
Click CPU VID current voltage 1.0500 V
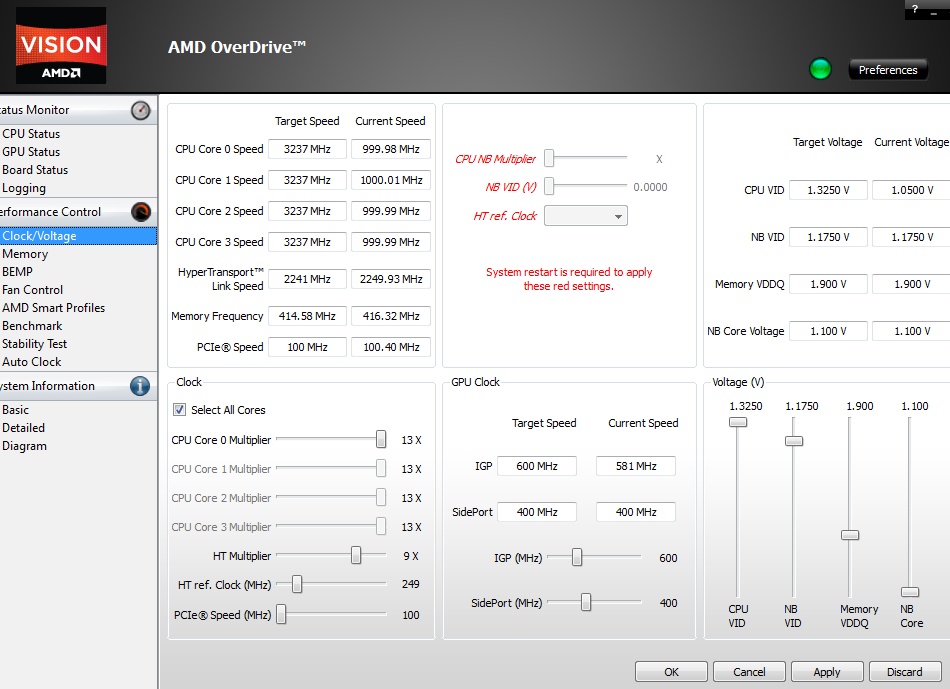pos(911,190)
